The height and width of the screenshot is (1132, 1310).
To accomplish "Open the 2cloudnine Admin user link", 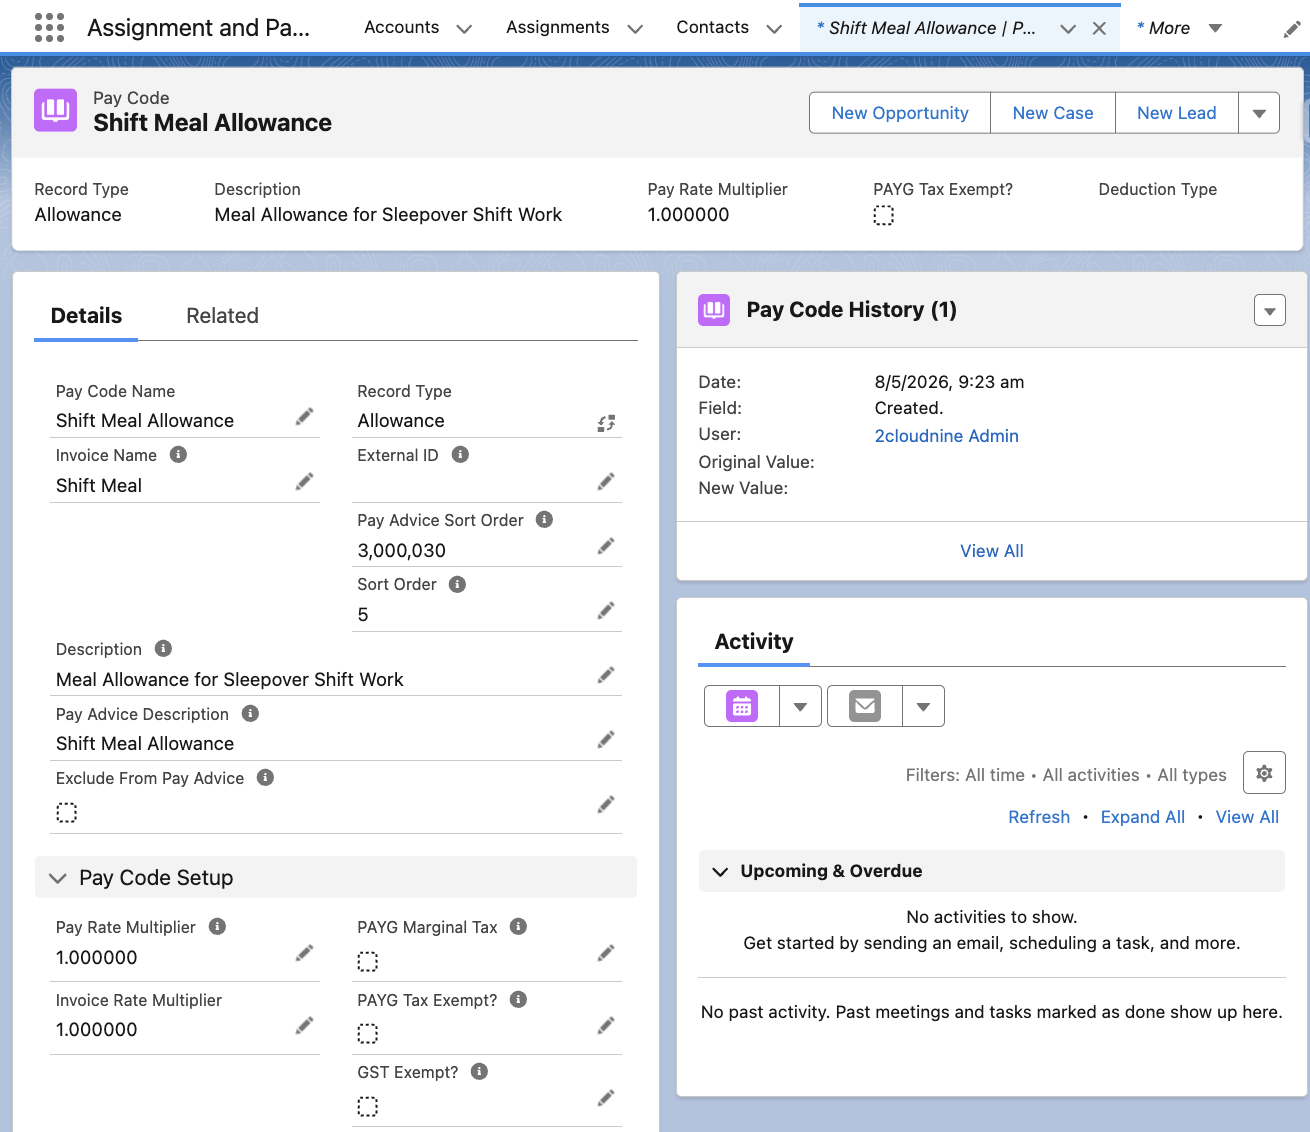I will point(947,436).
